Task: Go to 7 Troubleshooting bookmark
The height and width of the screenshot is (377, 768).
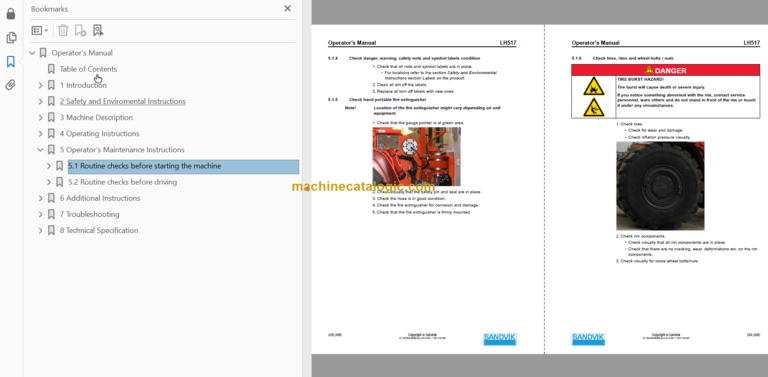Action: pyautogui.click(x=89, y=214)
